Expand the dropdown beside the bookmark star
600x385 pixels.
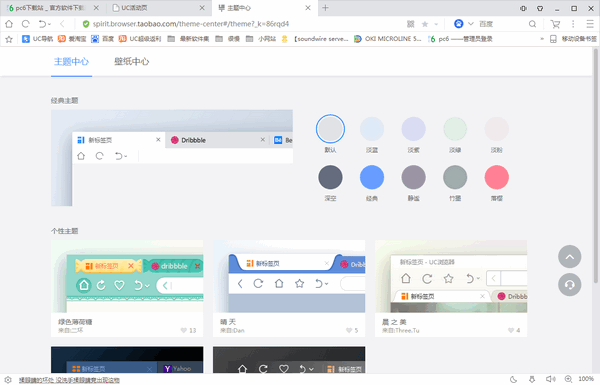436,24
